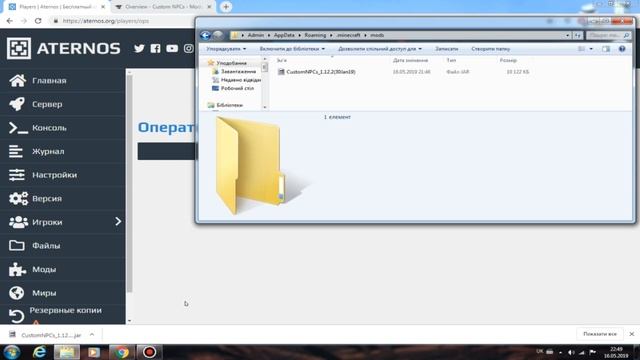Open Aternos Twitter icon

(x=139, y=48)
